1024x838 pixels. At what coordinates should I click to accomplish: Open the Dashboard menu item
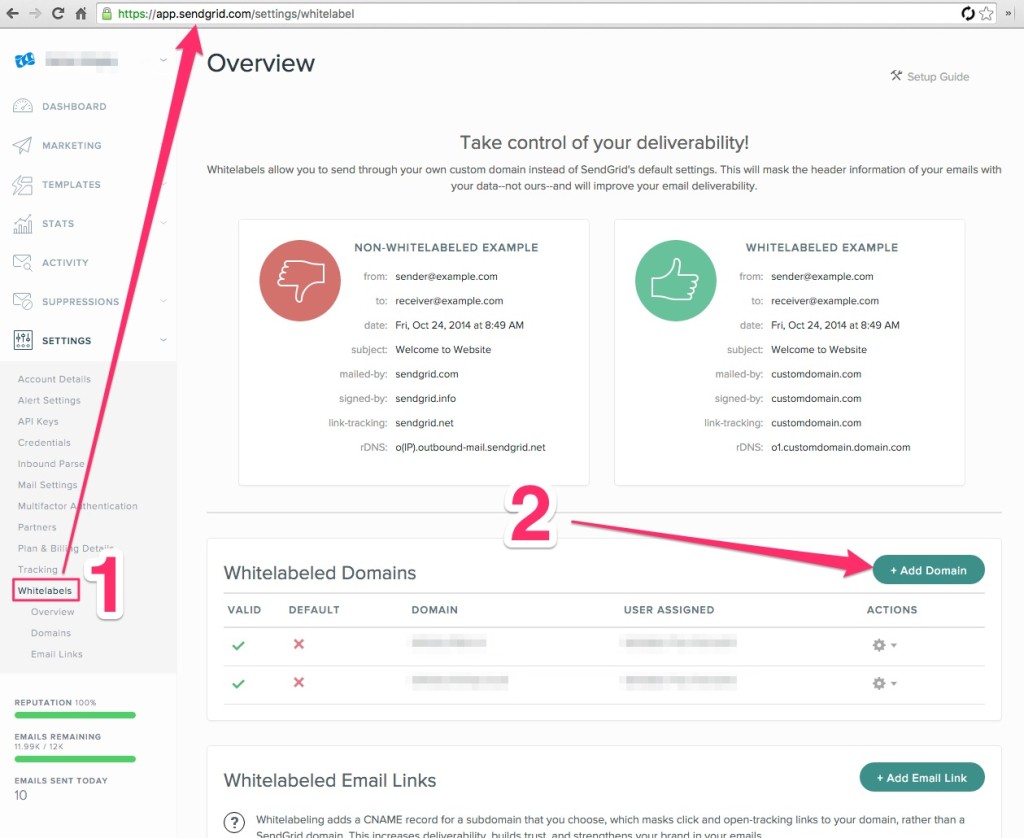(74, 106)
